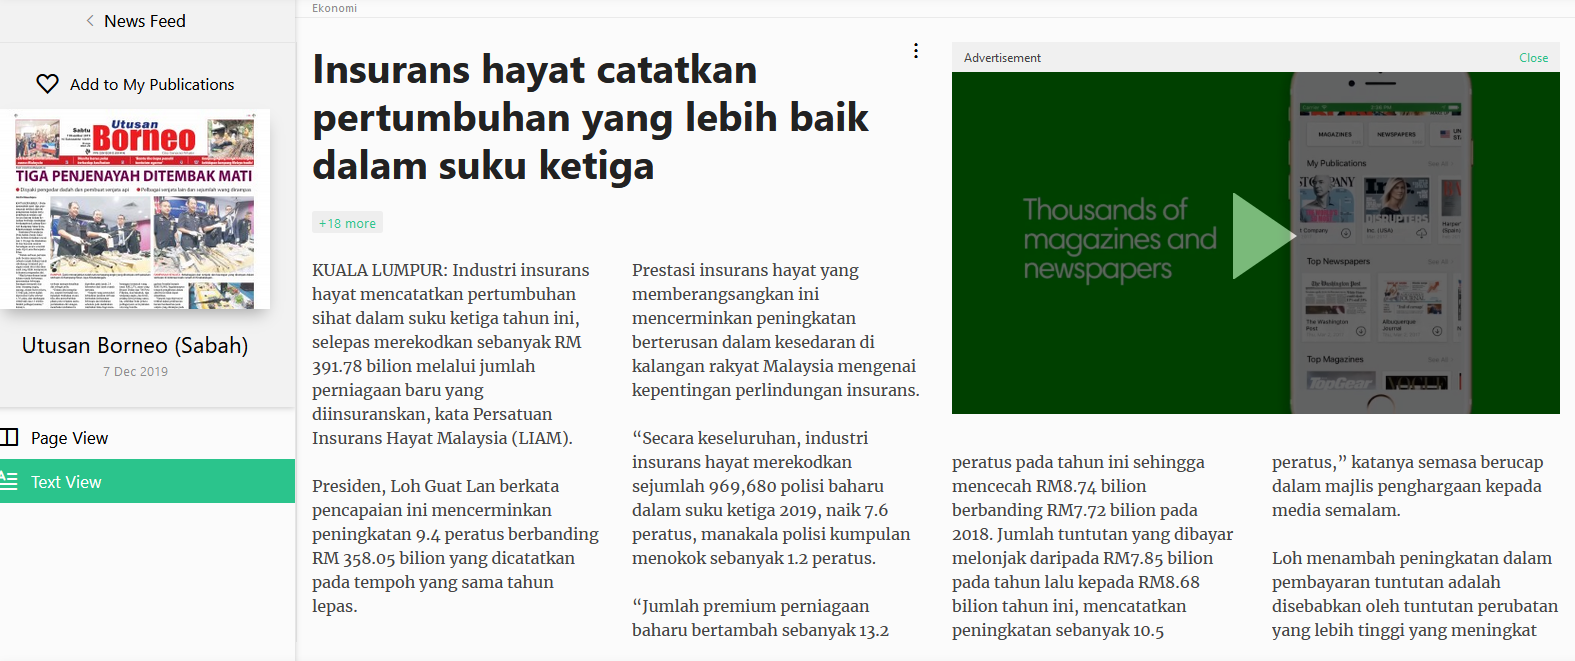Select the Text View option

(x=147, y=481)
